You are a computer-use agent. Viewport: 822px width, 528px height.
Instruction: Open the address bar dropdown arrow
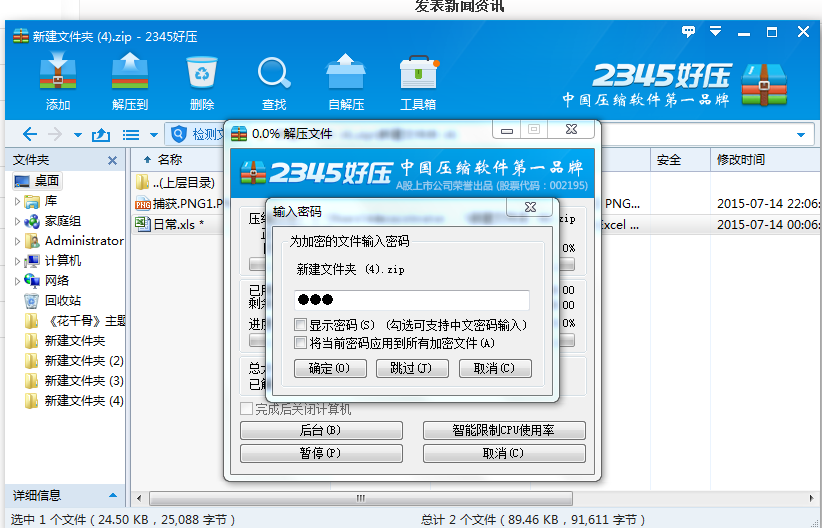coord(801,135)
